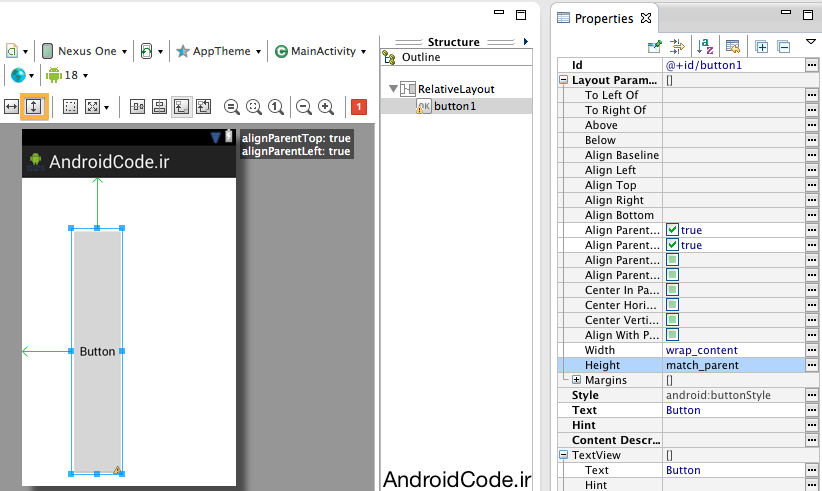Sort properties alphabetically in Properties panel
Viewport: 822px width, 491px height.
(705, 46)
